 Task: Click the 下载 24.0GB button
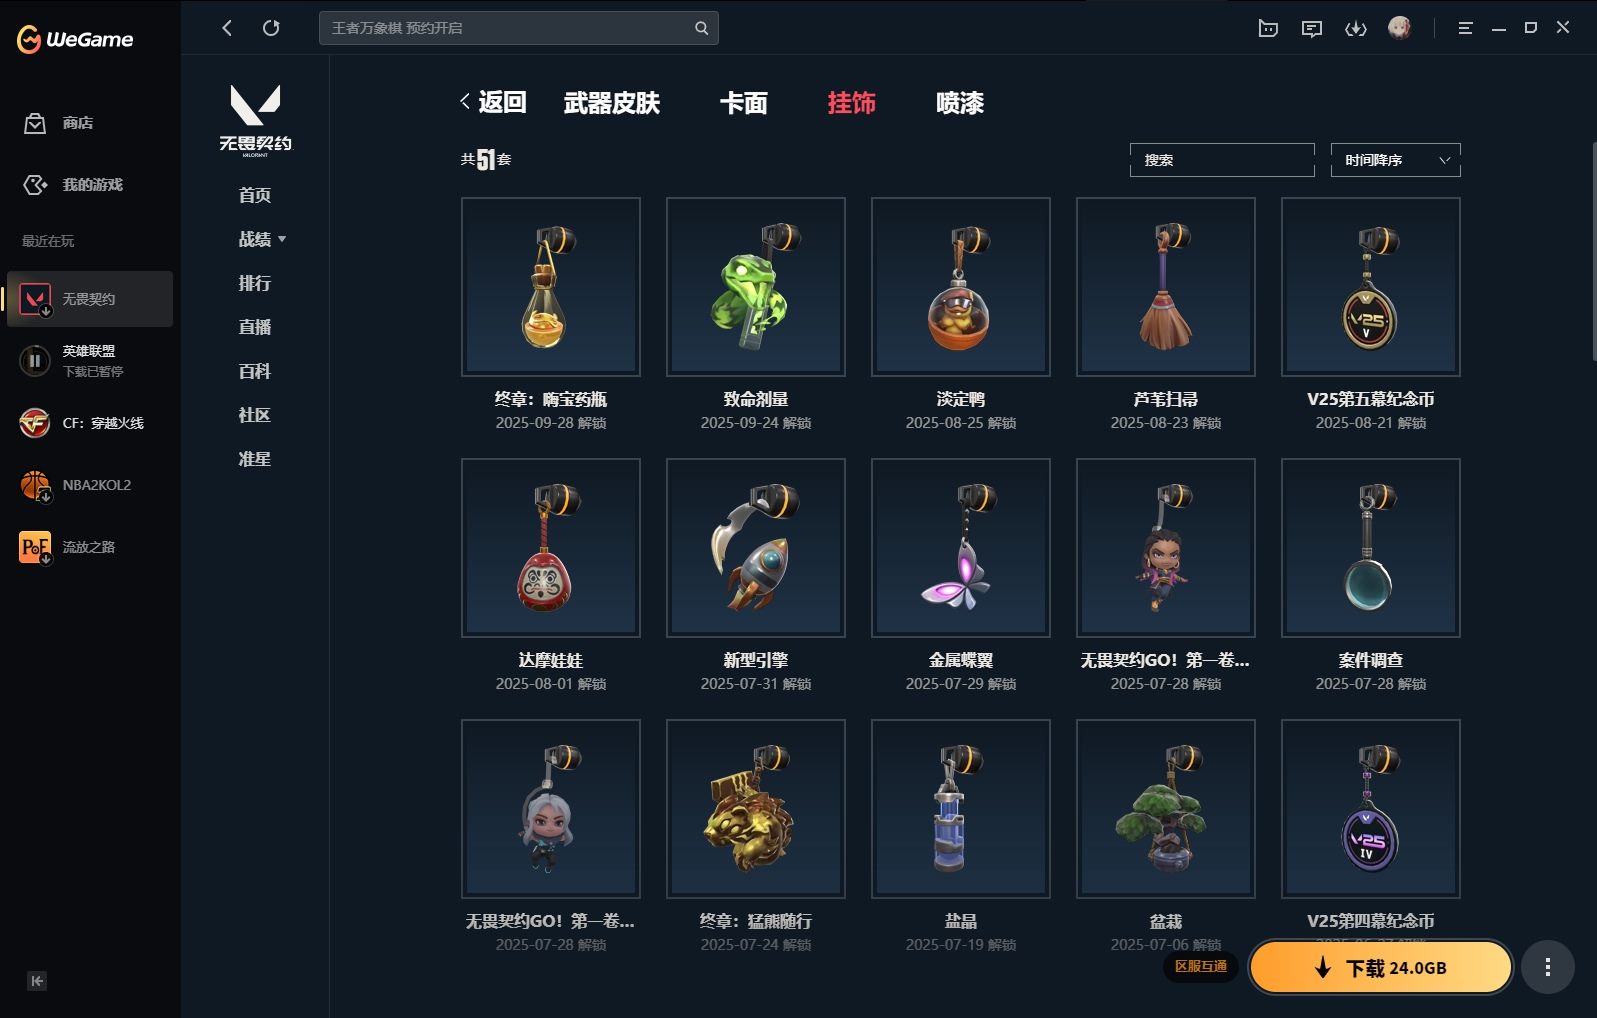tap(1381, 967)
